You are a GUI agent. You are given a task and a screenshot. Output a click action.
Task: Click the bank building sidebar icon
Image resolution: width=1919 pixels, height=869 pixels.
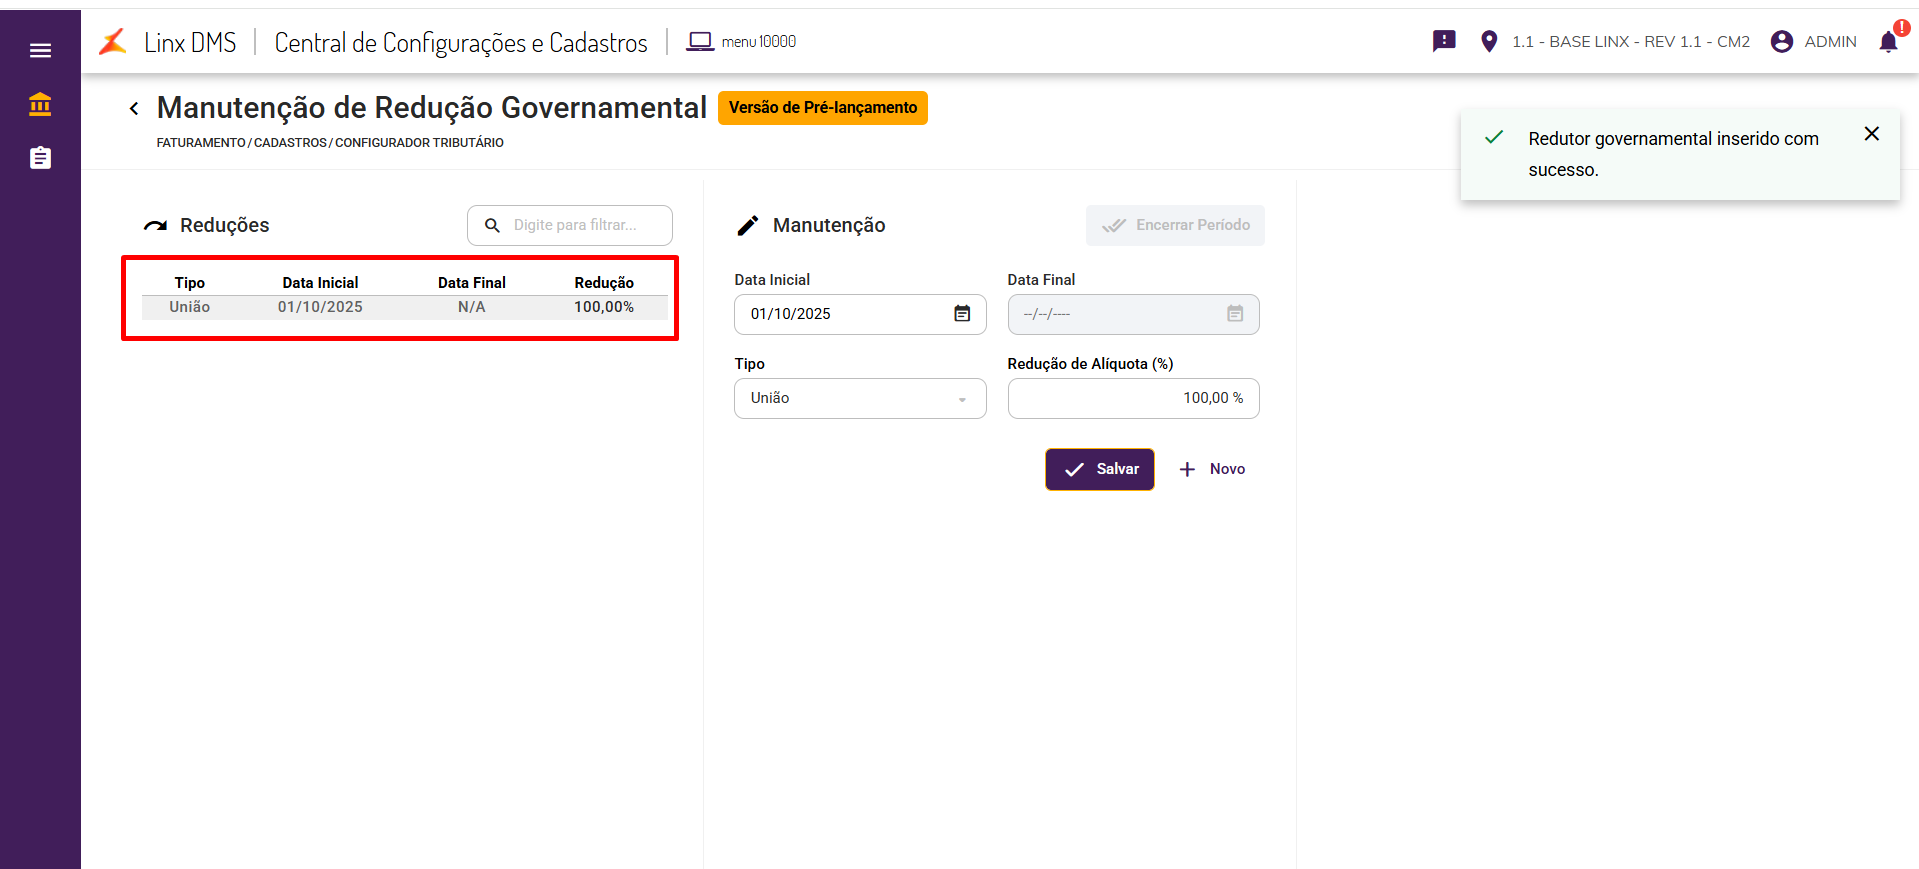coord(40,104)
